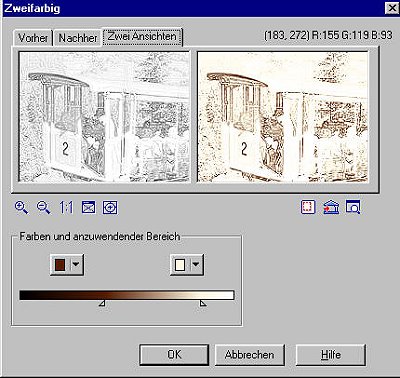Image resolution: width=400 pixels, height=378 pixels.
Task: Click the fit-in-window icon
Action: [88, 207]
